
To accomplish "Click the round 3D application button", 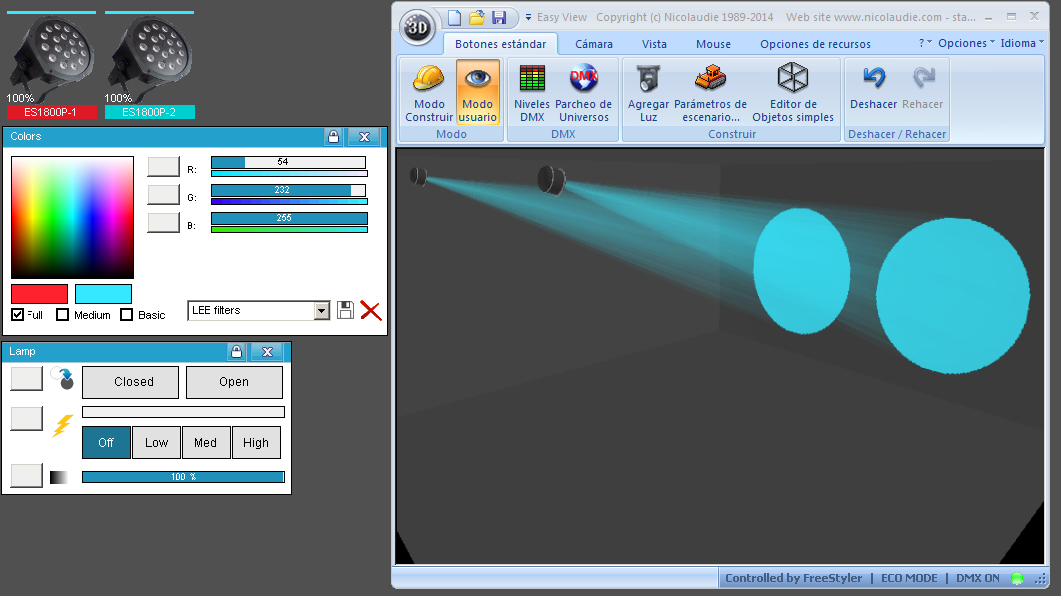I will [x=417, y=27].
